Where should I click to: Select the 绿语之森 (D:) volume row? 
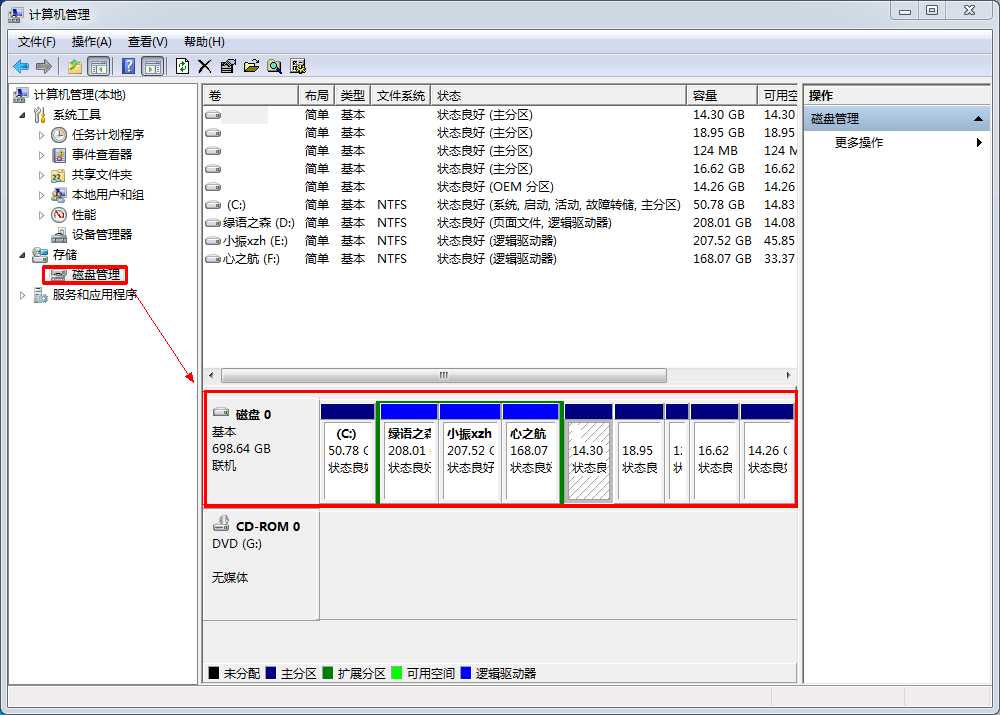(x=500, y=223)
